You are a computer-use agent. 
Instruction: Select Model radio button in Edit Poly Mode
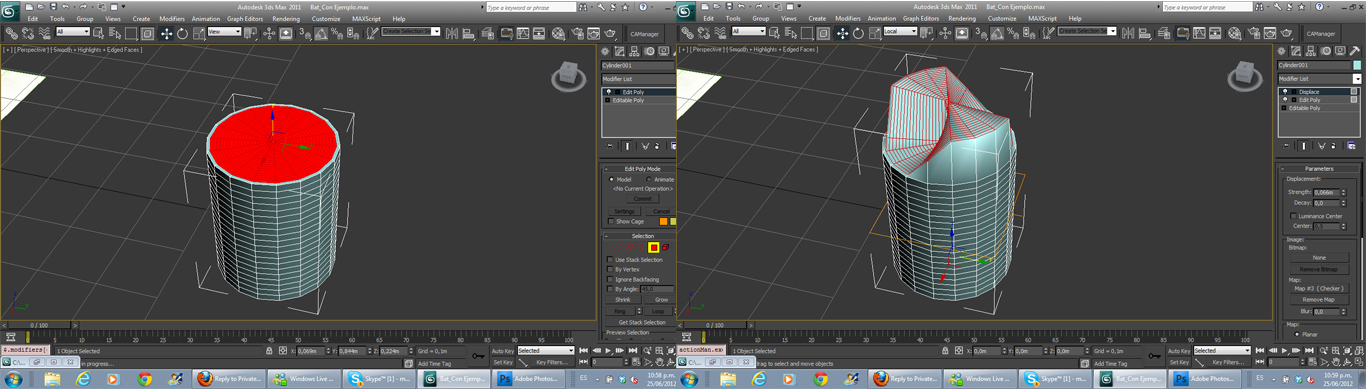coord(612,179)
